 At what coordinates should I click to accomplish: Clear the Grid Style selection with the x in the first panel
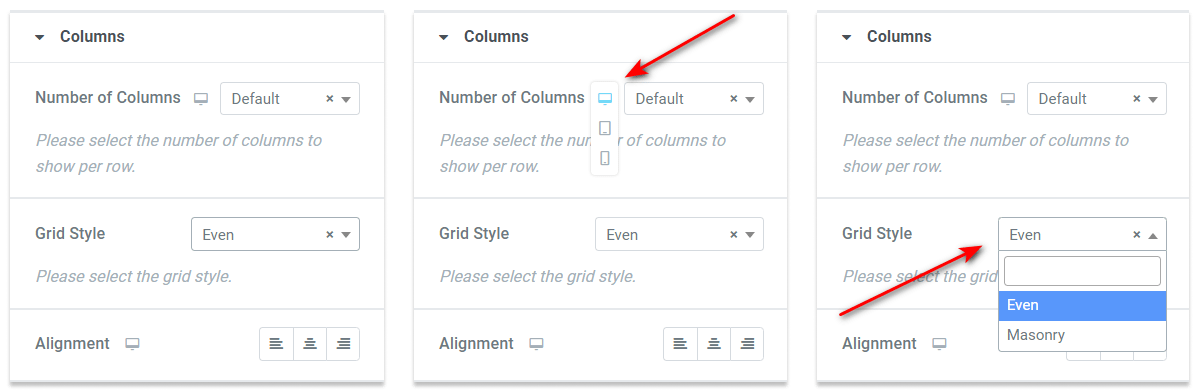coord(330,235)
